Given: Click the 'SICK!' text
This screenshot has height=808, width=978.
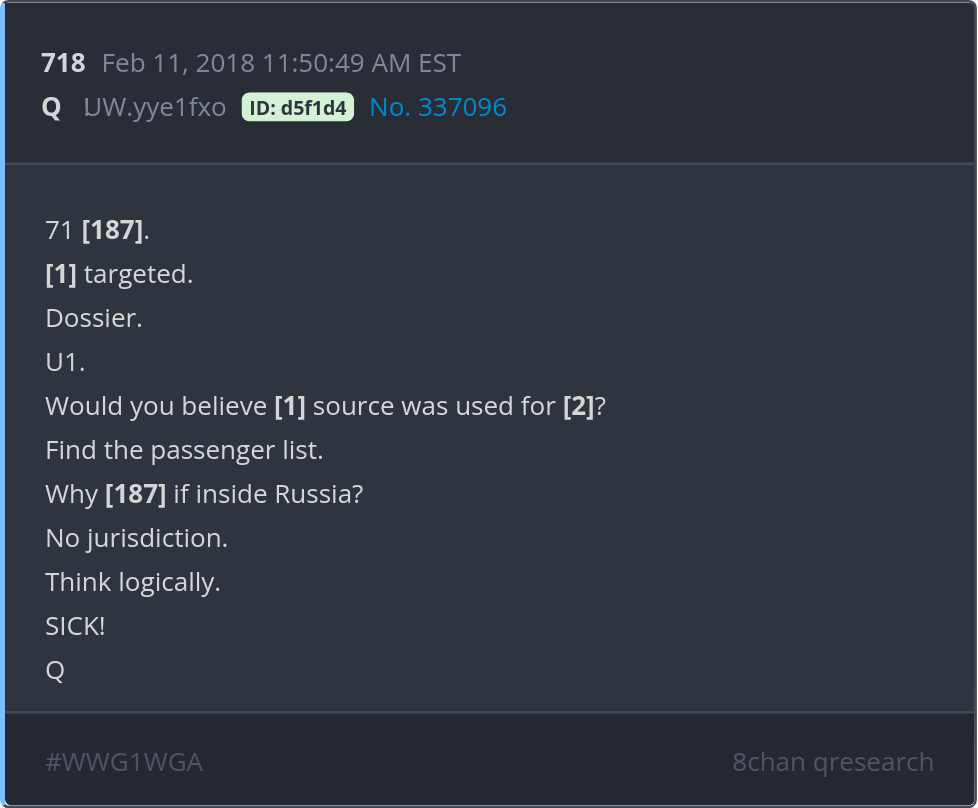Looking at the screenshot, I should click(75, 626).
